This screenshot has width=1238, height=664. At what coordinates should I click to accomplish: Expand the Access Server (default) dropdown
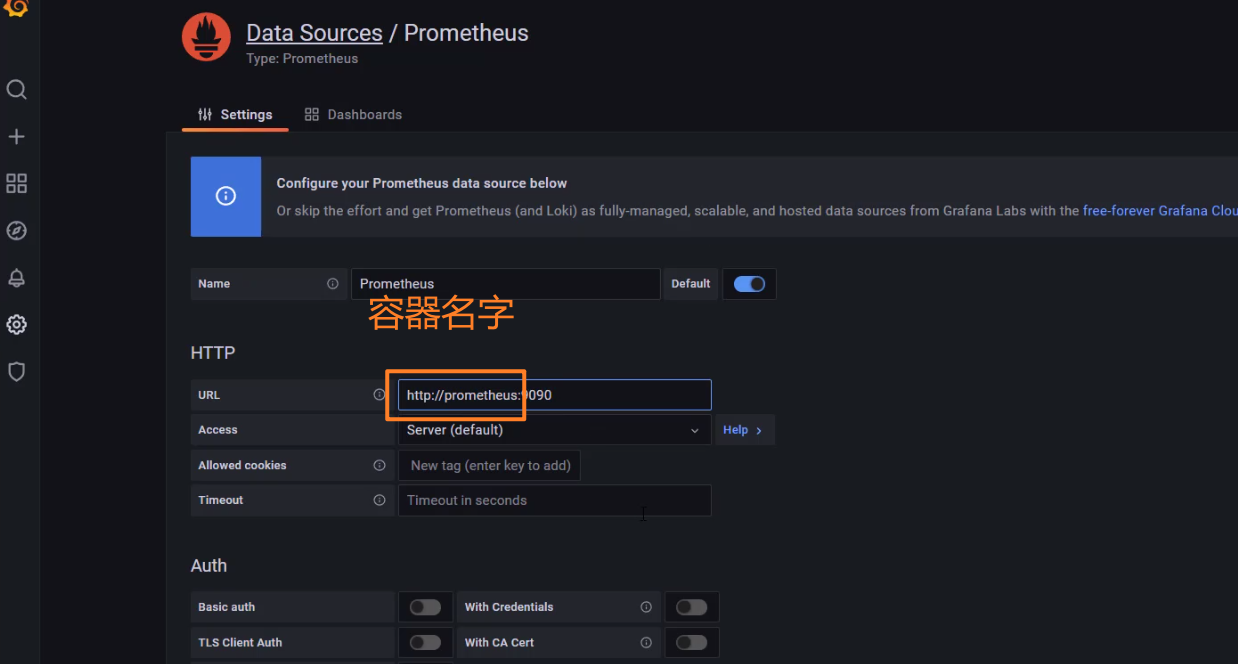coord(554,430)
